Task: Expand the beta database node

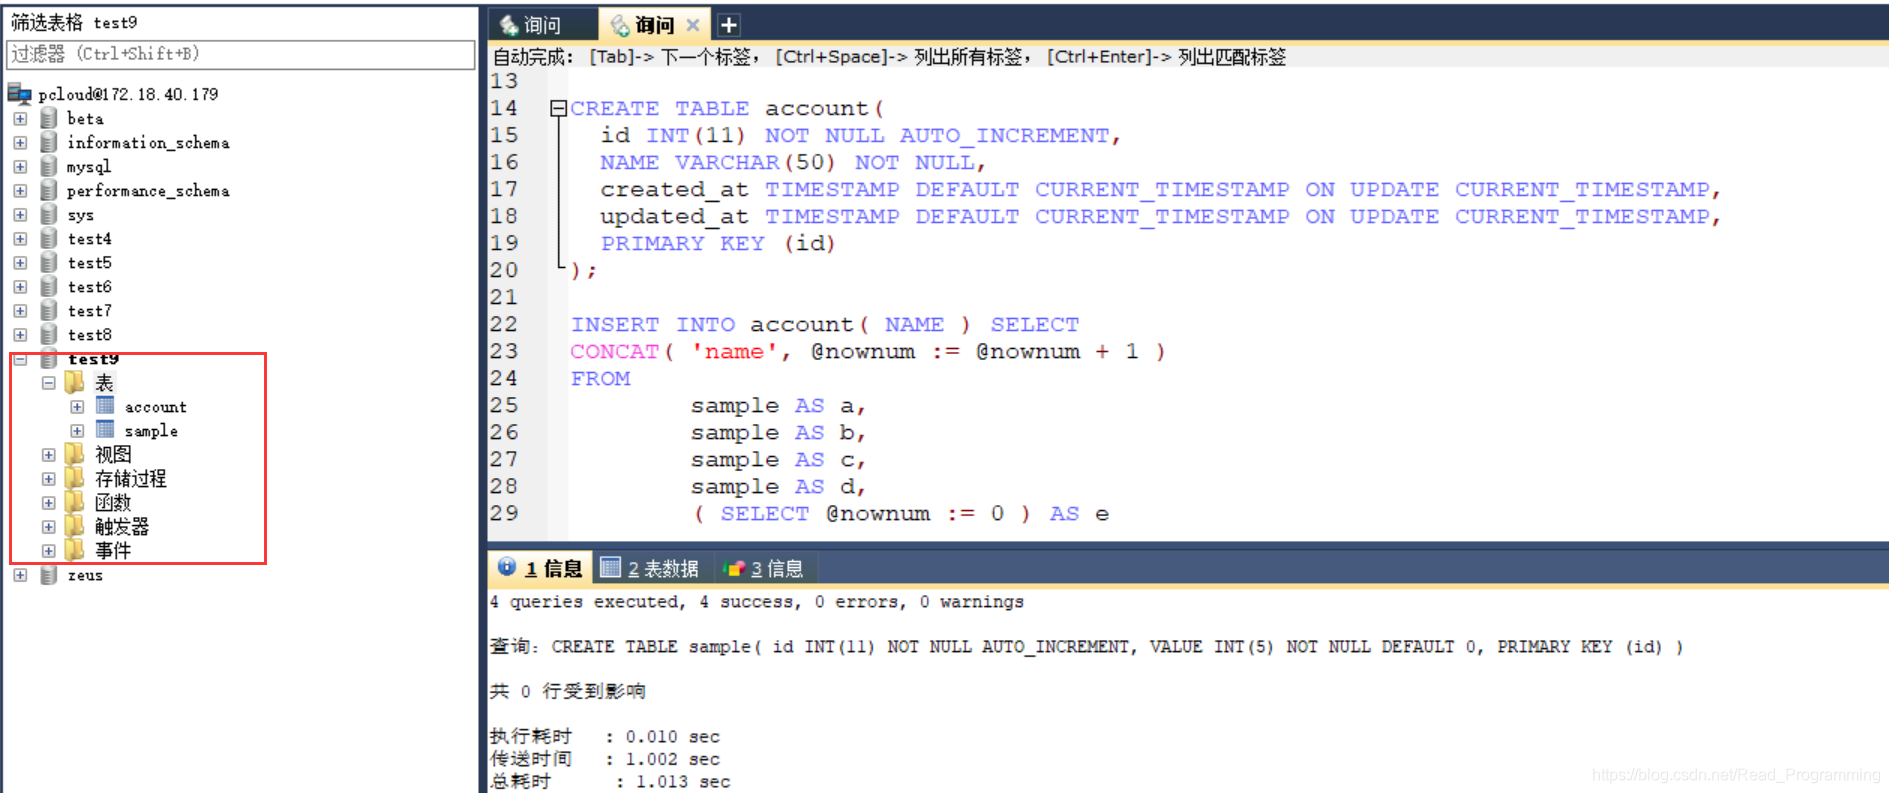Action: (20, 118)
